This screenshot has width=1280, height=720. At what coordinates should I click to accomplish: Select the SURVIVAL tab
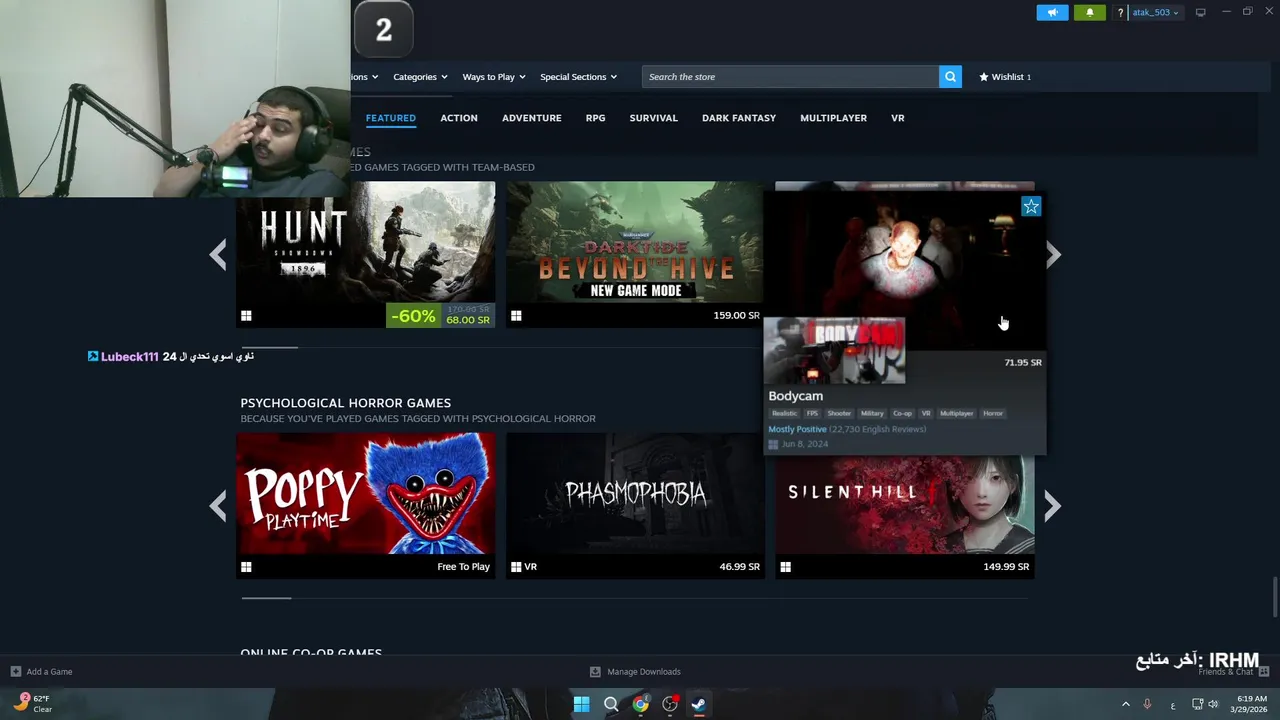point(653,118)
